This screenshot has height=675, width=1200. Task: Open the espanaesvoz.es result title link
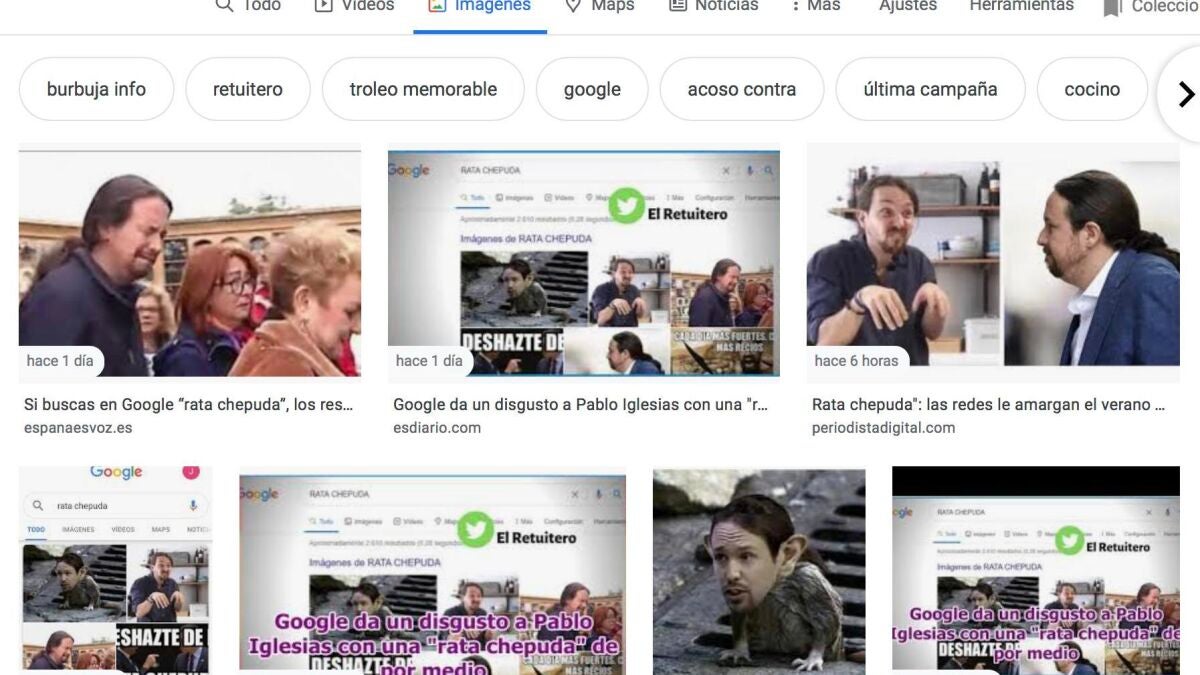coord(188,405)
